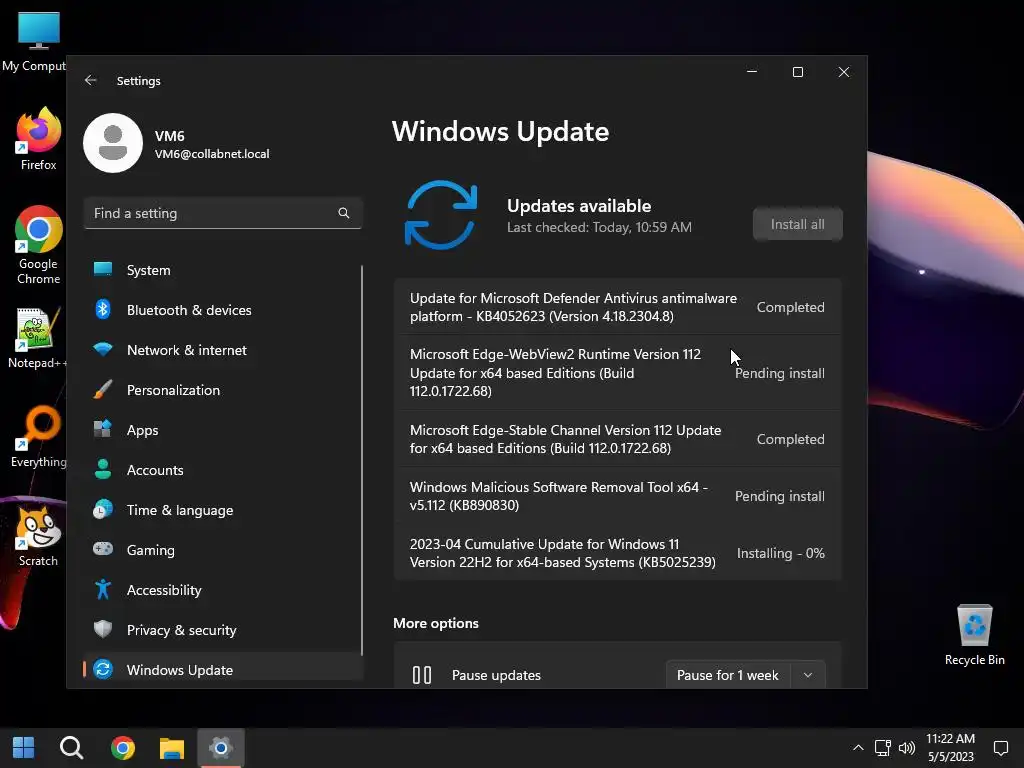Screen dimensions: 1024x768
Task: Click the Settings gear taskbar icon
Action: pyautogui.click(x=221, y=747)
